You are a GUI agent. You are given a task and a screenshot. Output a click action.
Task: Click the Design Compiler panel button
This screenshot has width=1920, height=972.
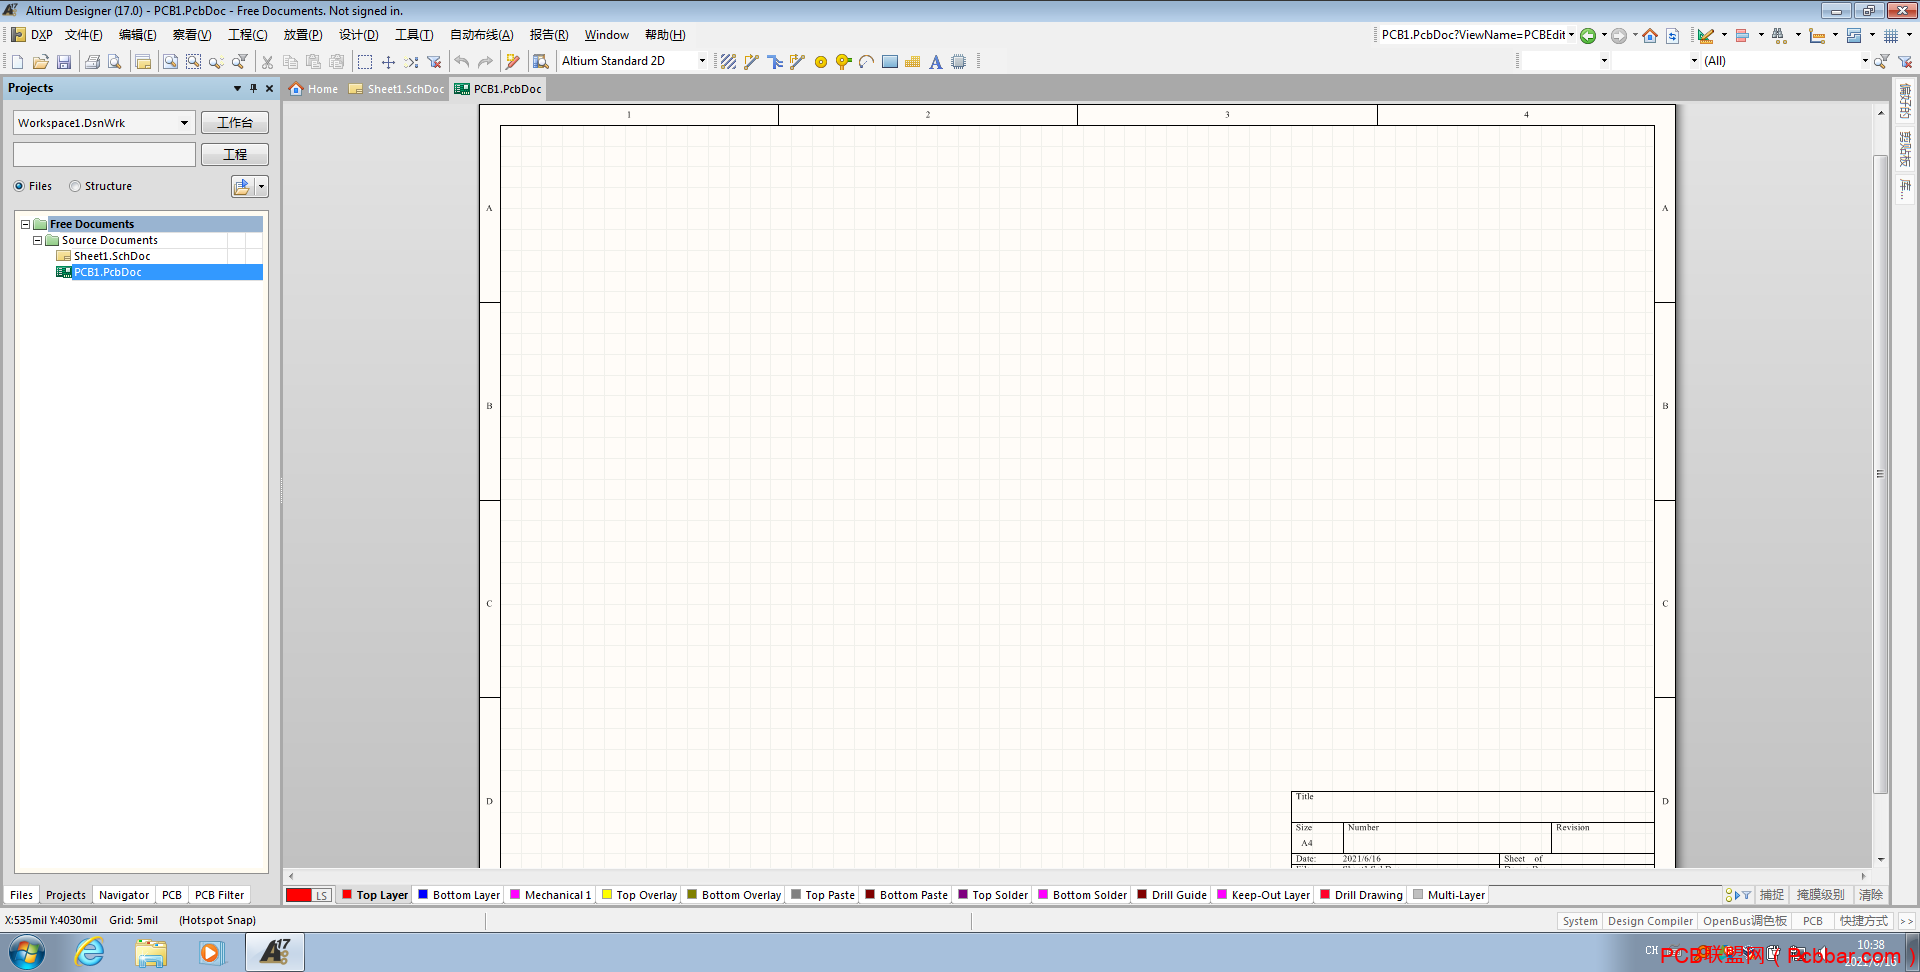point(1650,921)
